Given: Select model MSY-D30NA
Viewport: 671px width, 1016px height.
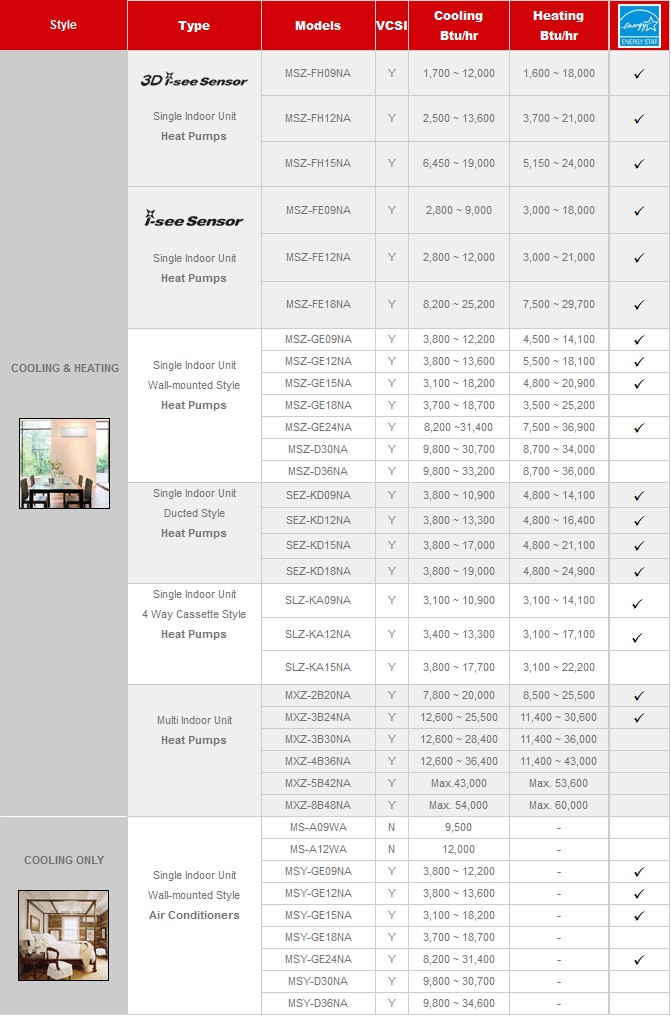Looking at the screenshot, I should coord(317,982).
